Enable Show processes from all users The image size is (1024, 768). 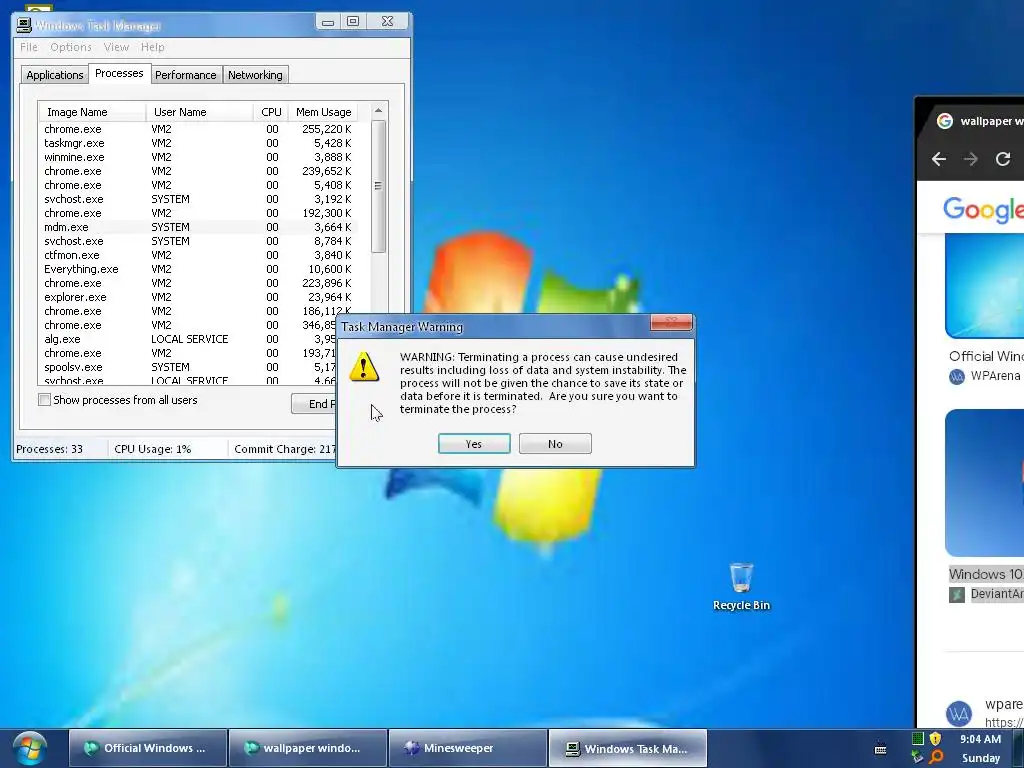pos(44,400)
